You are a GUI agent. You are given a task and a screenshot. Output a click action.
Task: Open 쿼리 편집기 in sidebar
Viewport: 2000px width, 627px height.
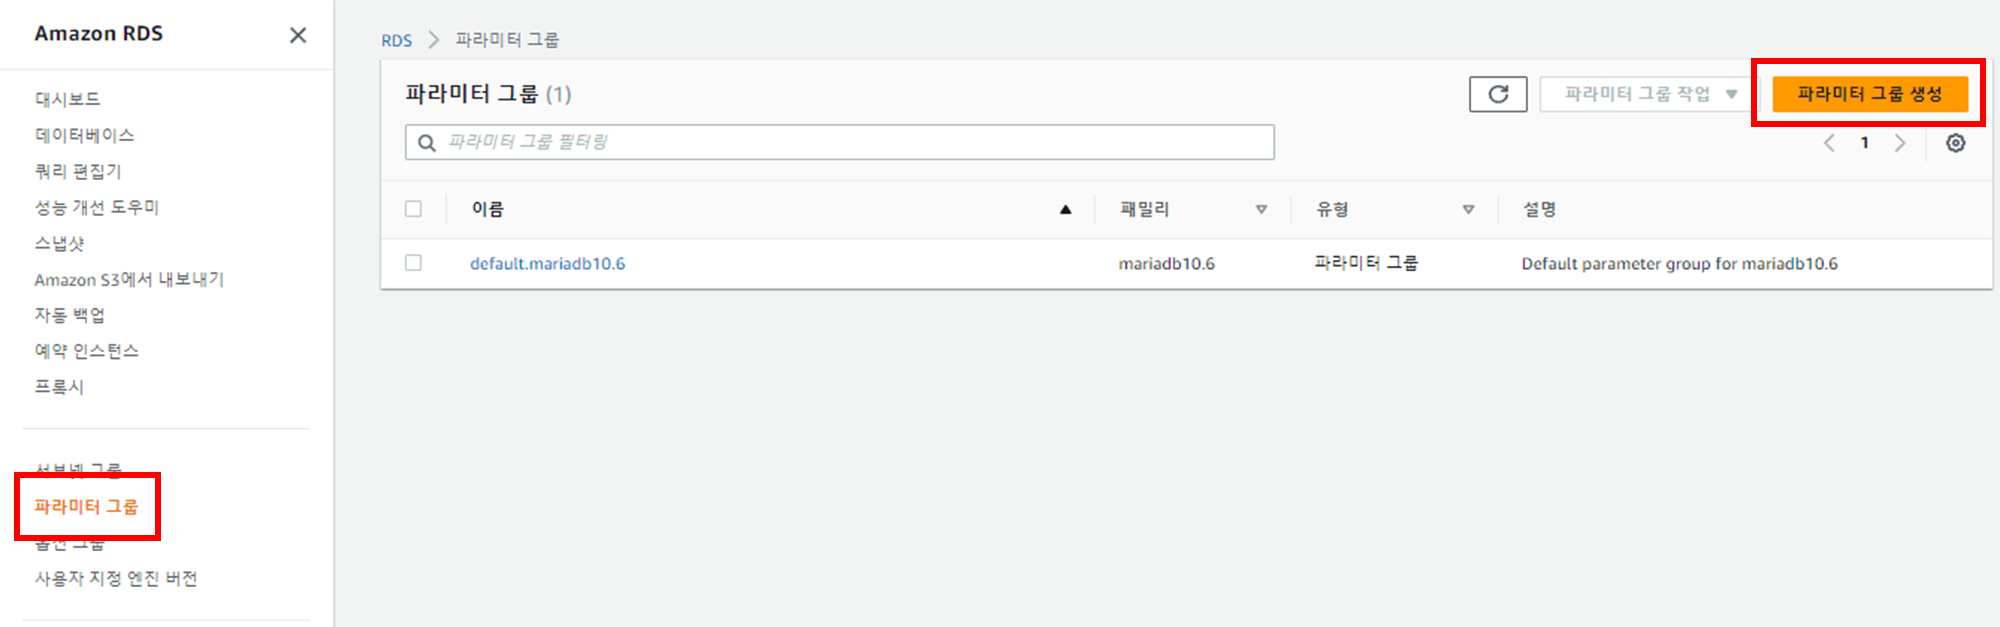pyautogui.click(x=78, y=171)
